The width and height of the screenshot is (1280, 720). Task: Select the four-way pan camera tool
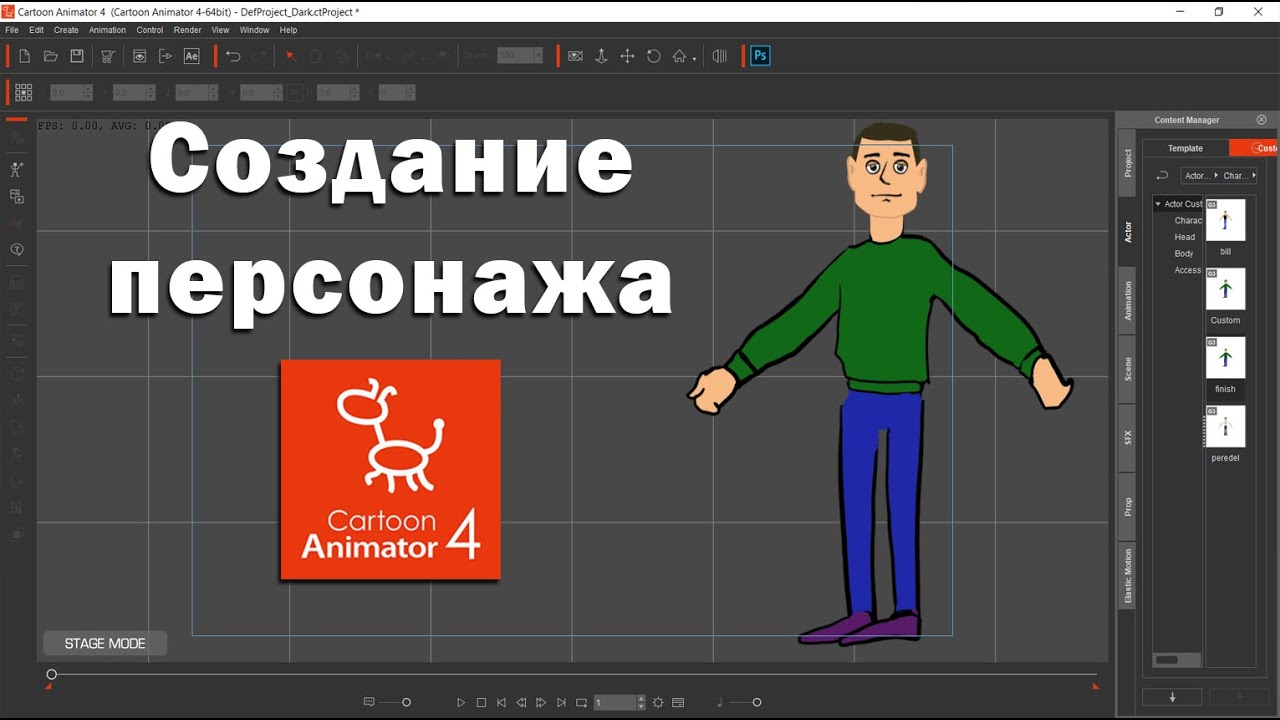point(627,56)
